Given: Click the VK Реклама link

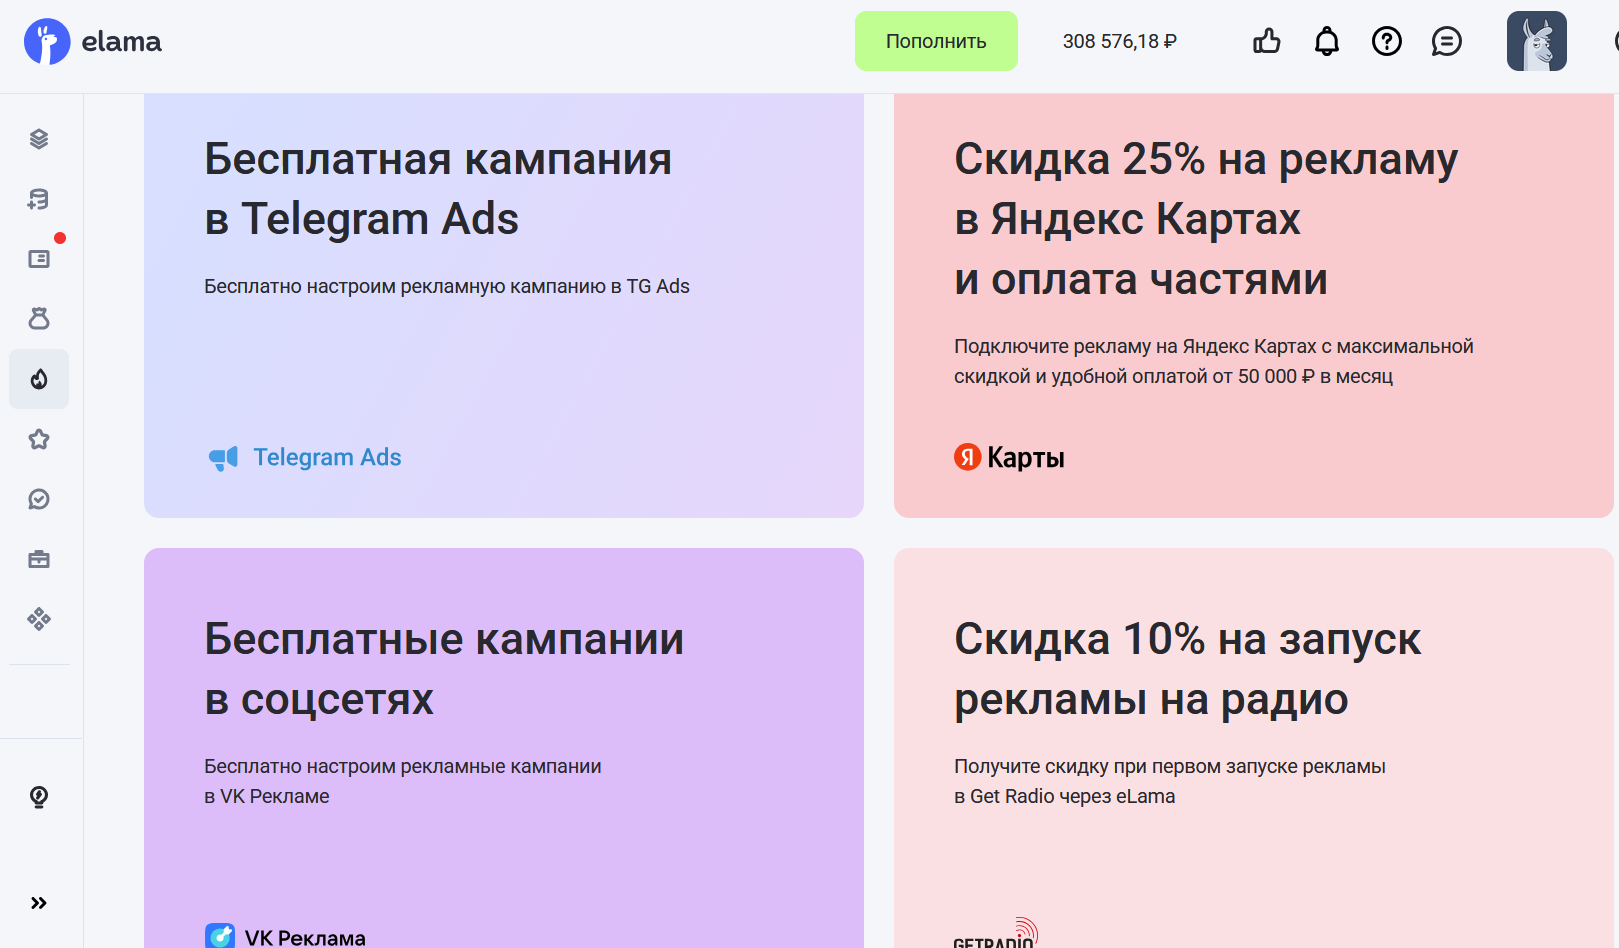Looking at the screenshot, I should click(x=305, y=936).
